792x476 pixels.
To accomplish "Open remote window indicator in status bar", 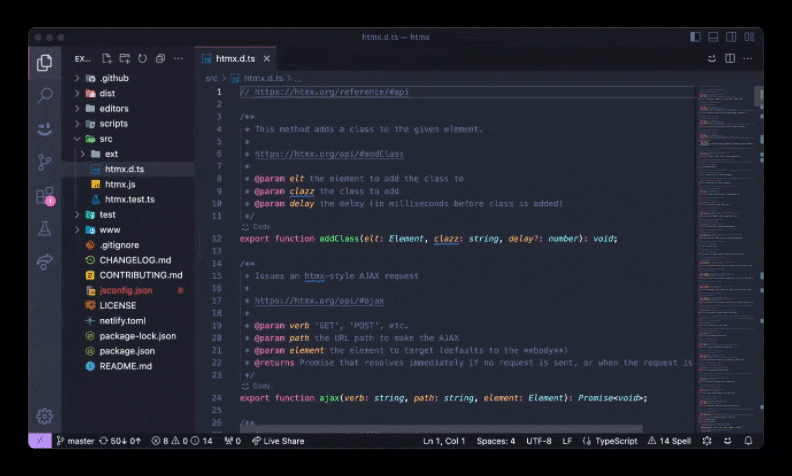I will (40, 441).
